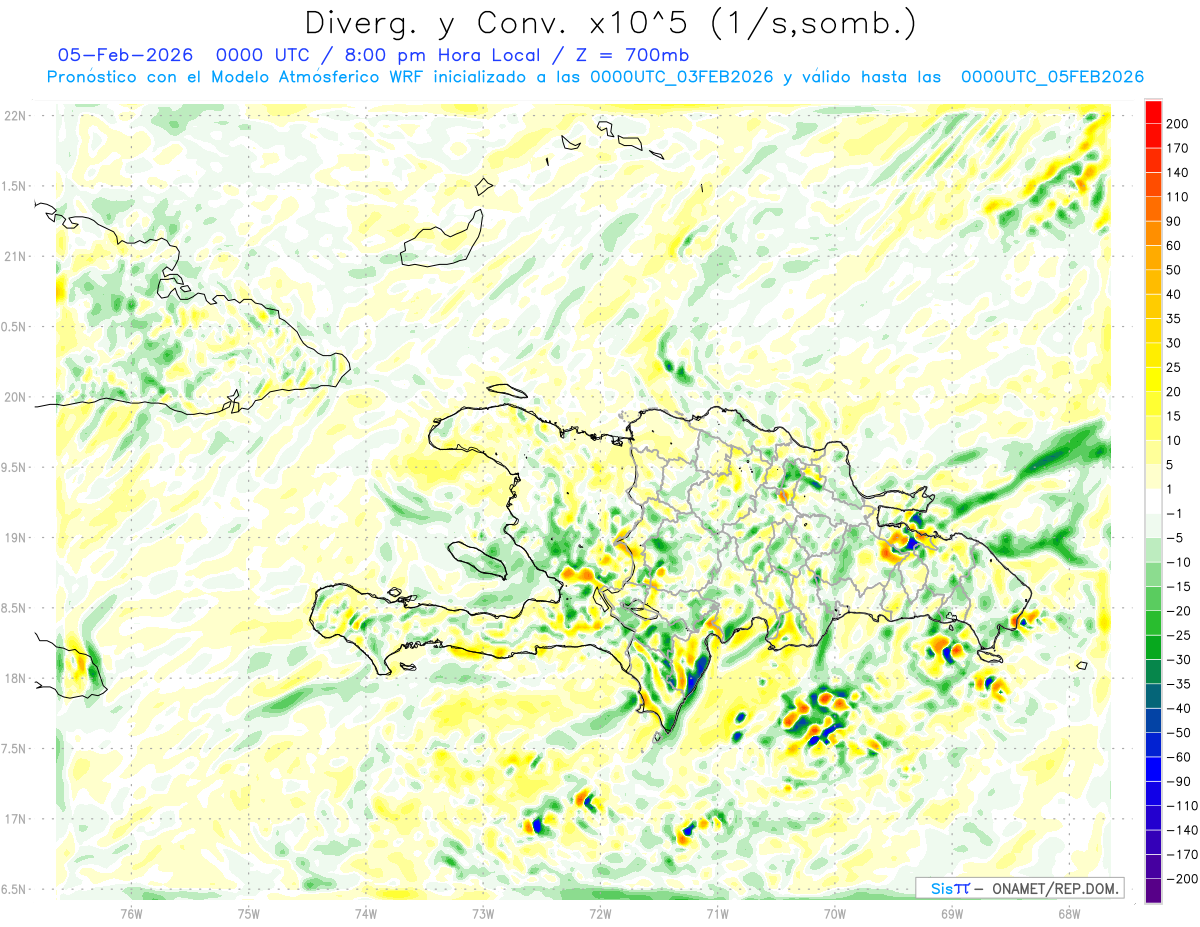
Task: Click the '22N' latitude axis label
Action: 15,115
